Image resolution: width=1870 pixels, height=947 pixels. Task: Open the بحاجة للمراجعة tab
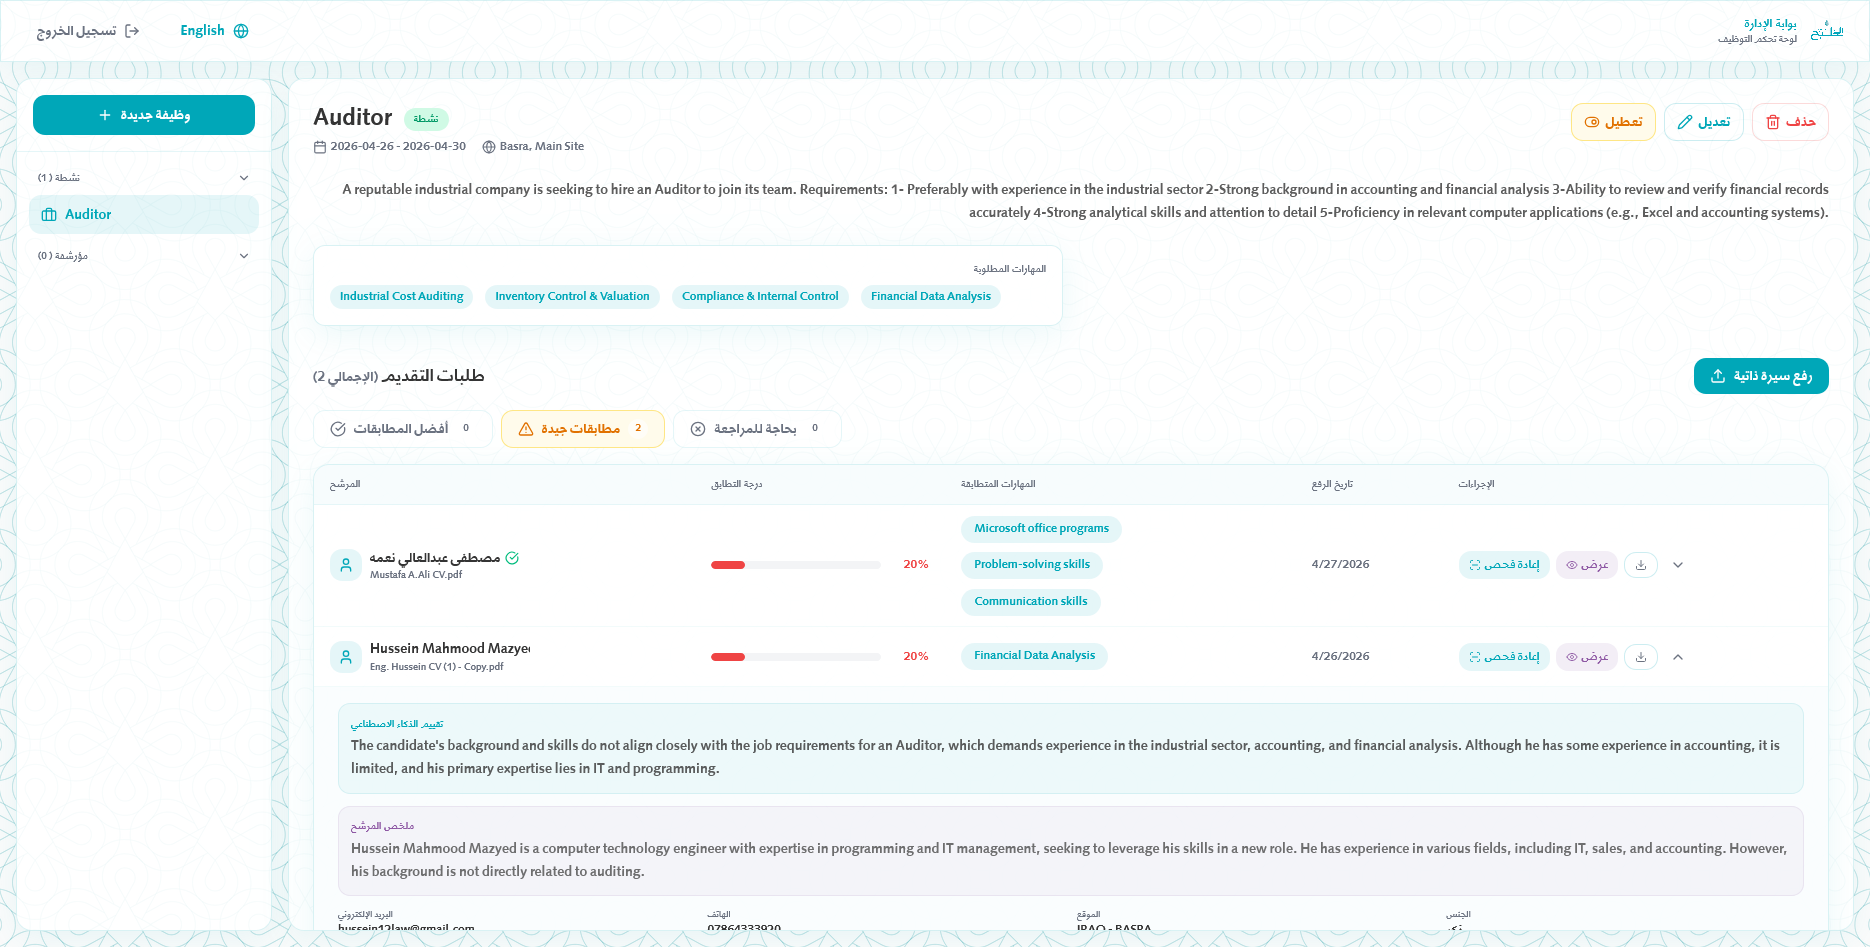point(757,428)
